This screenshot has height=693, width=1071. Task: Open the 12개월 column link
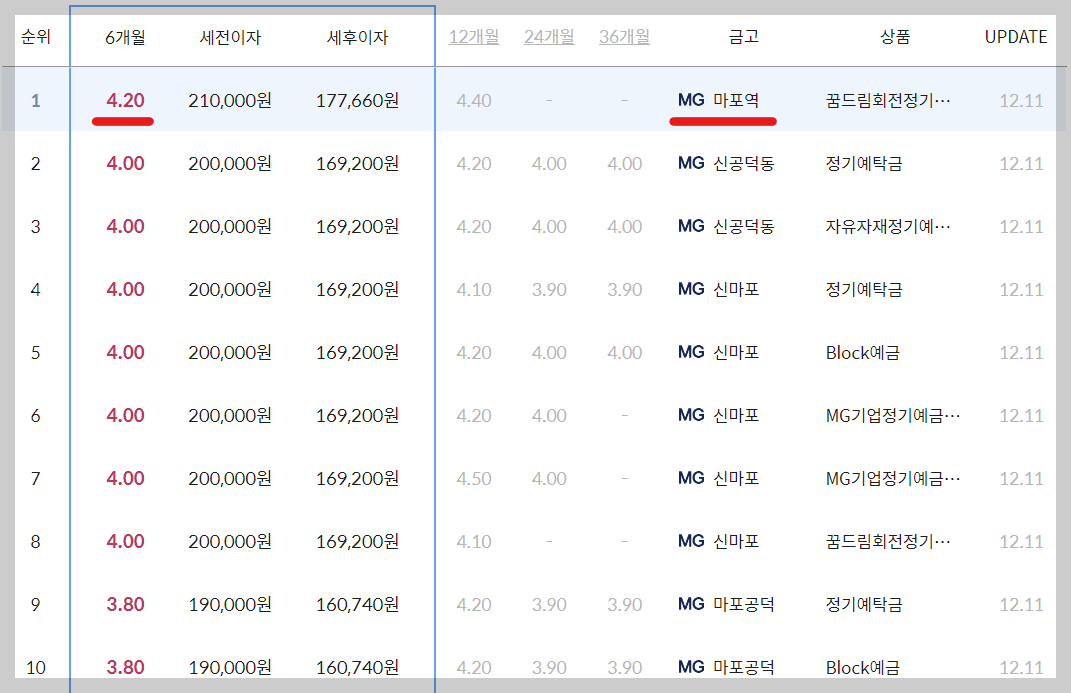[x=473, y=35]
